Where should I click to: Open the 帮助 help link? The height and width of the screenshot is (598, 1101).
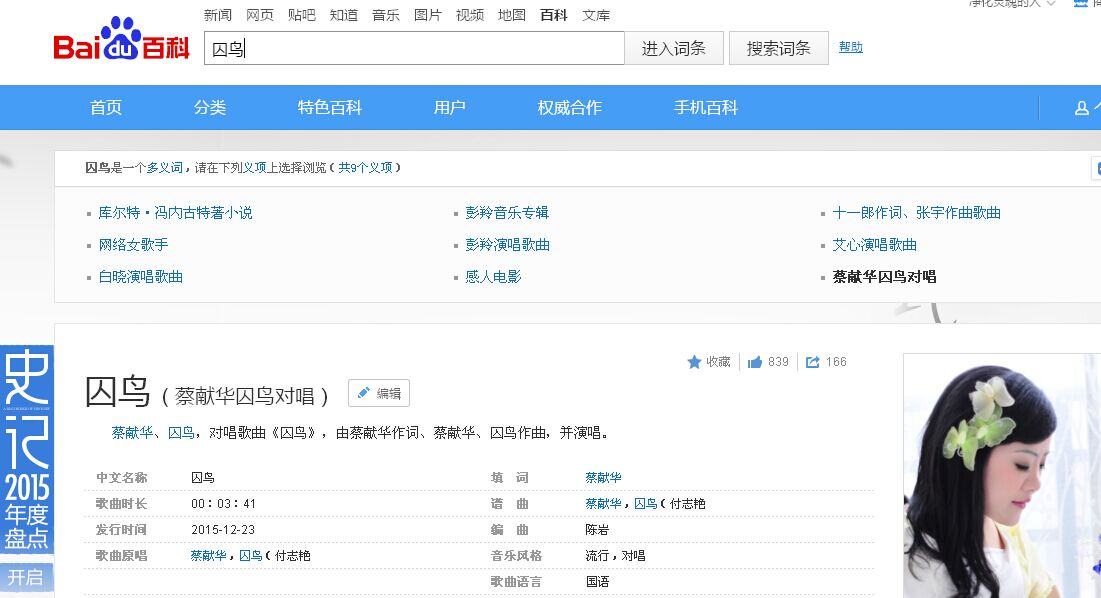pyautogui.click(x=850, y=47)
